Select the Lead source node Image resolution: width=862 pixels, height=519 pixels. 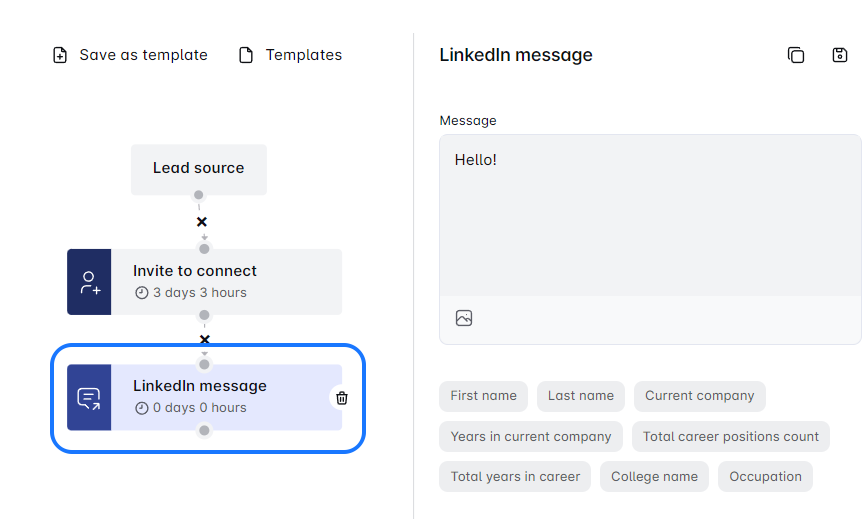199,168
